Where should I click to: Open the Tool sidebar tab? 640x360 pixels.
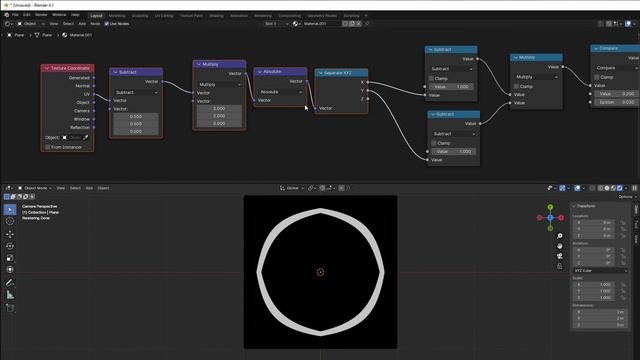pos(636,225)
